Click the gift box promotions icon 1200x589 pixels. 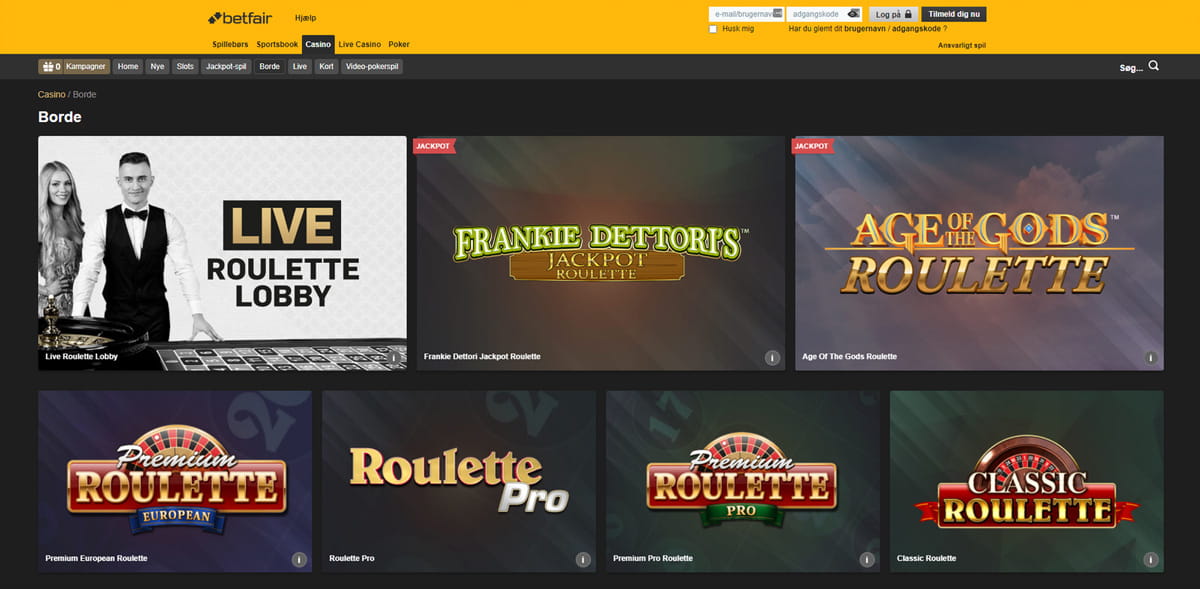(x=47, y=67)
